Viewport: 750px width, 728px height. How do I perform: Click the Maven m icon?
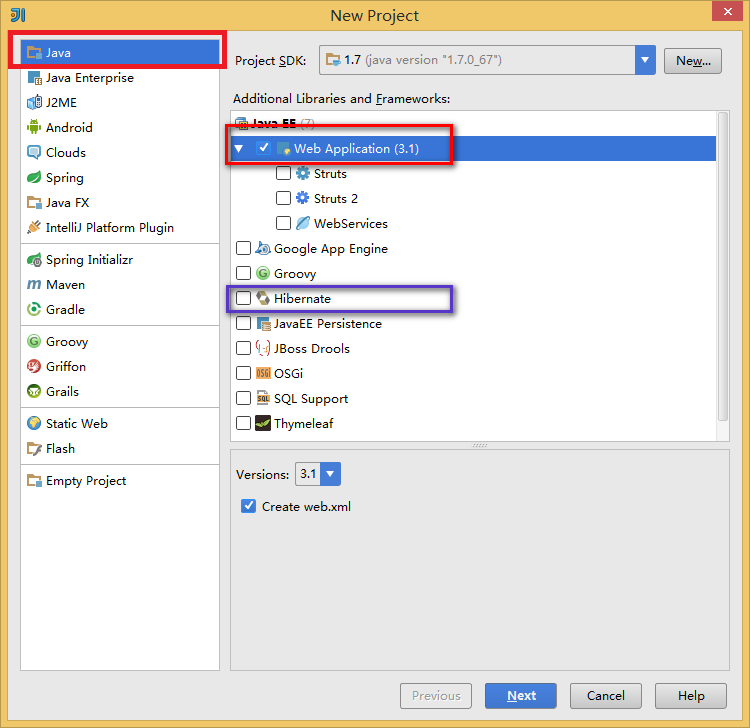pyautogui.click(x=34, y=285)
